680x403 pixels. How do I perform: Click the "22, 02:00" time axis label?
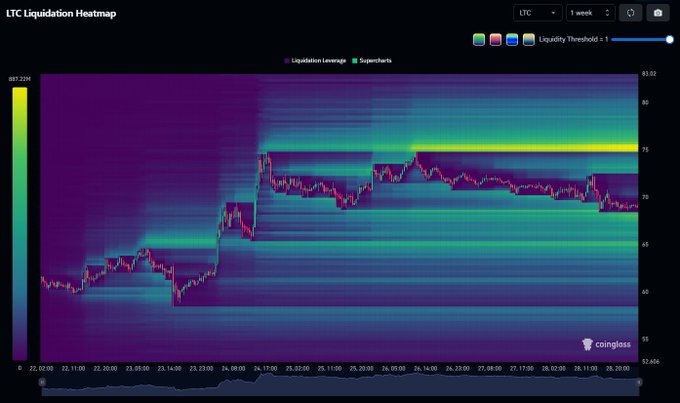pyautogui.click(x=41, y=368)
